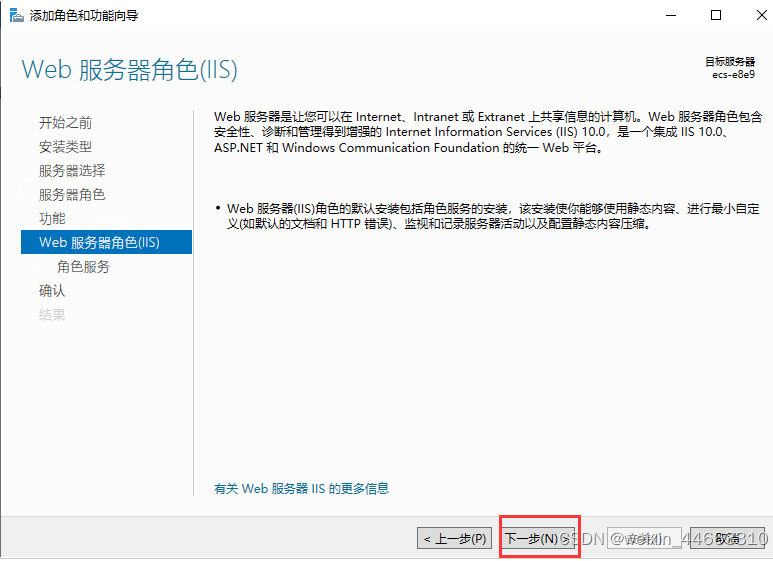The width and height of the screenshot is (773, 561).
Task: Go to the 确认 step
Action: pyautogui.click(x=52, y=291)
